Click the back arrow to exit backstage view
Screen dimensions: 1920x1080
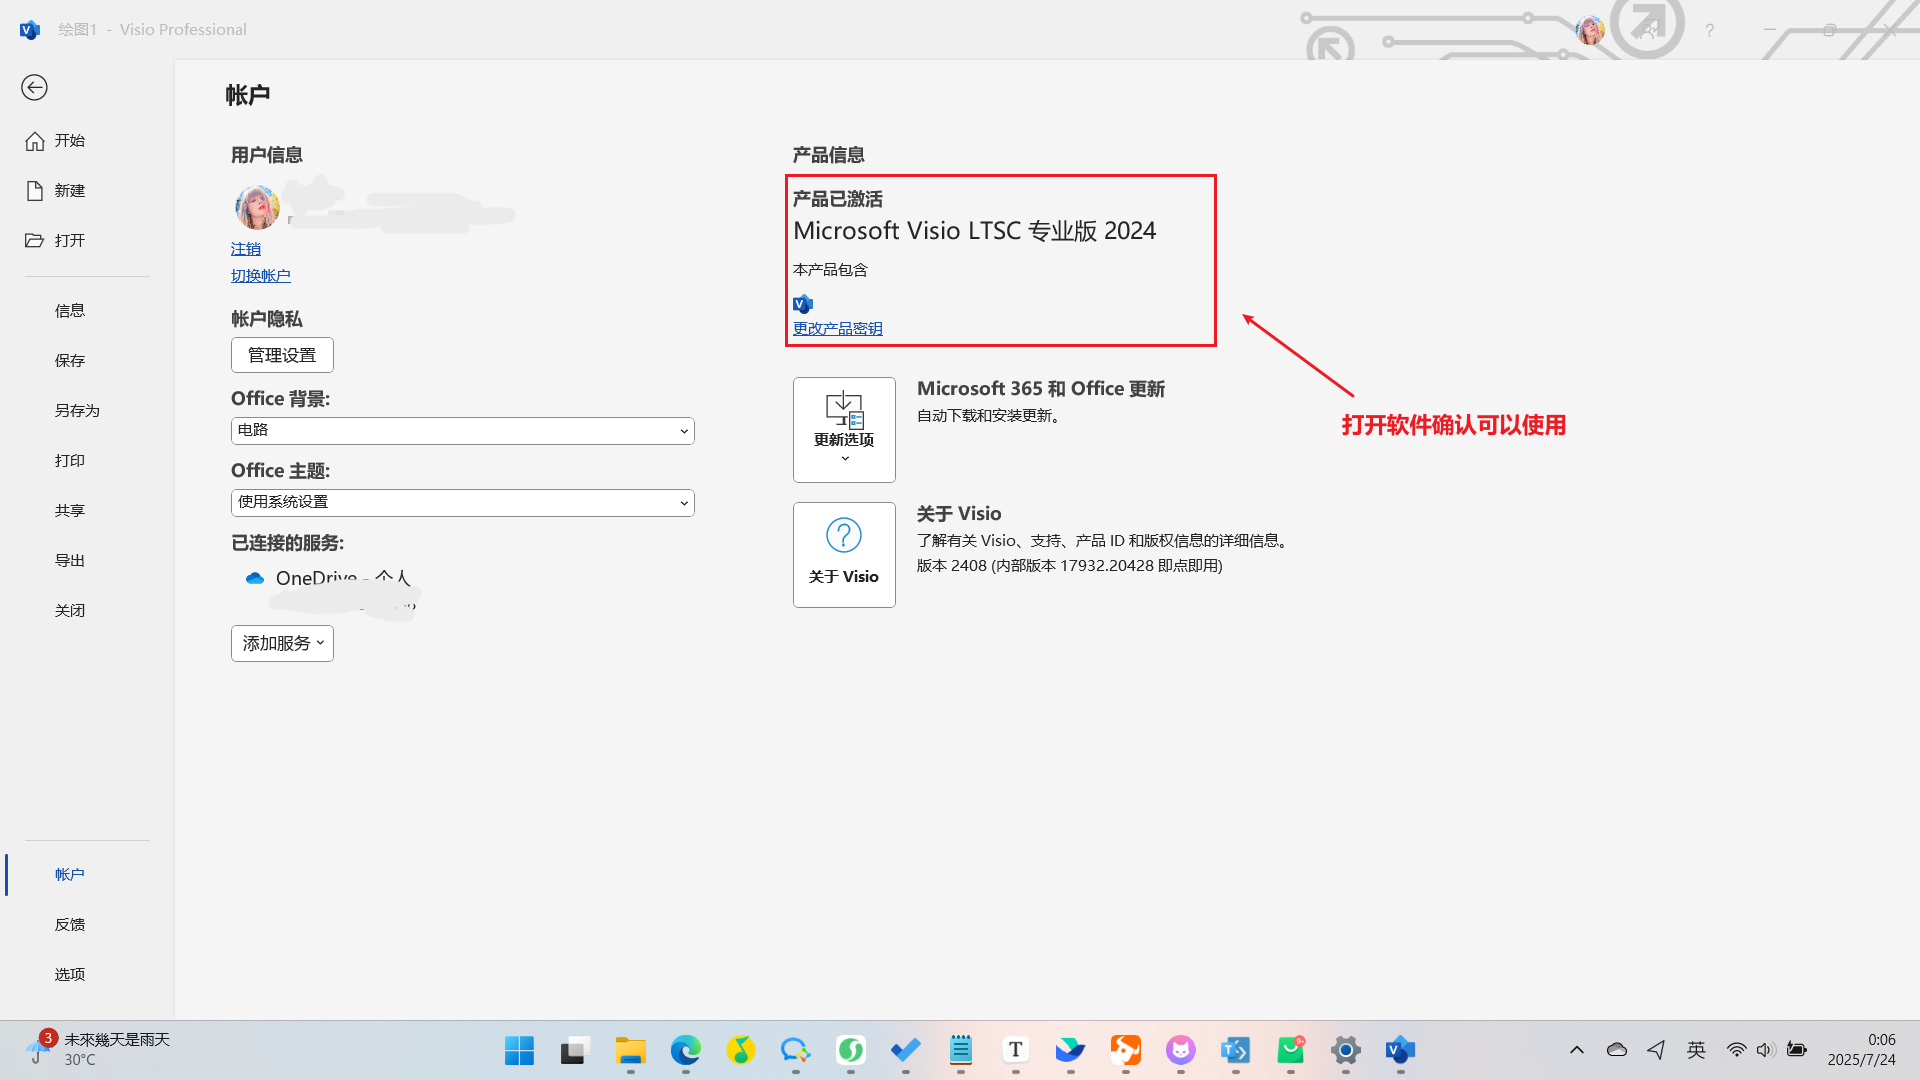click(34, 88)
